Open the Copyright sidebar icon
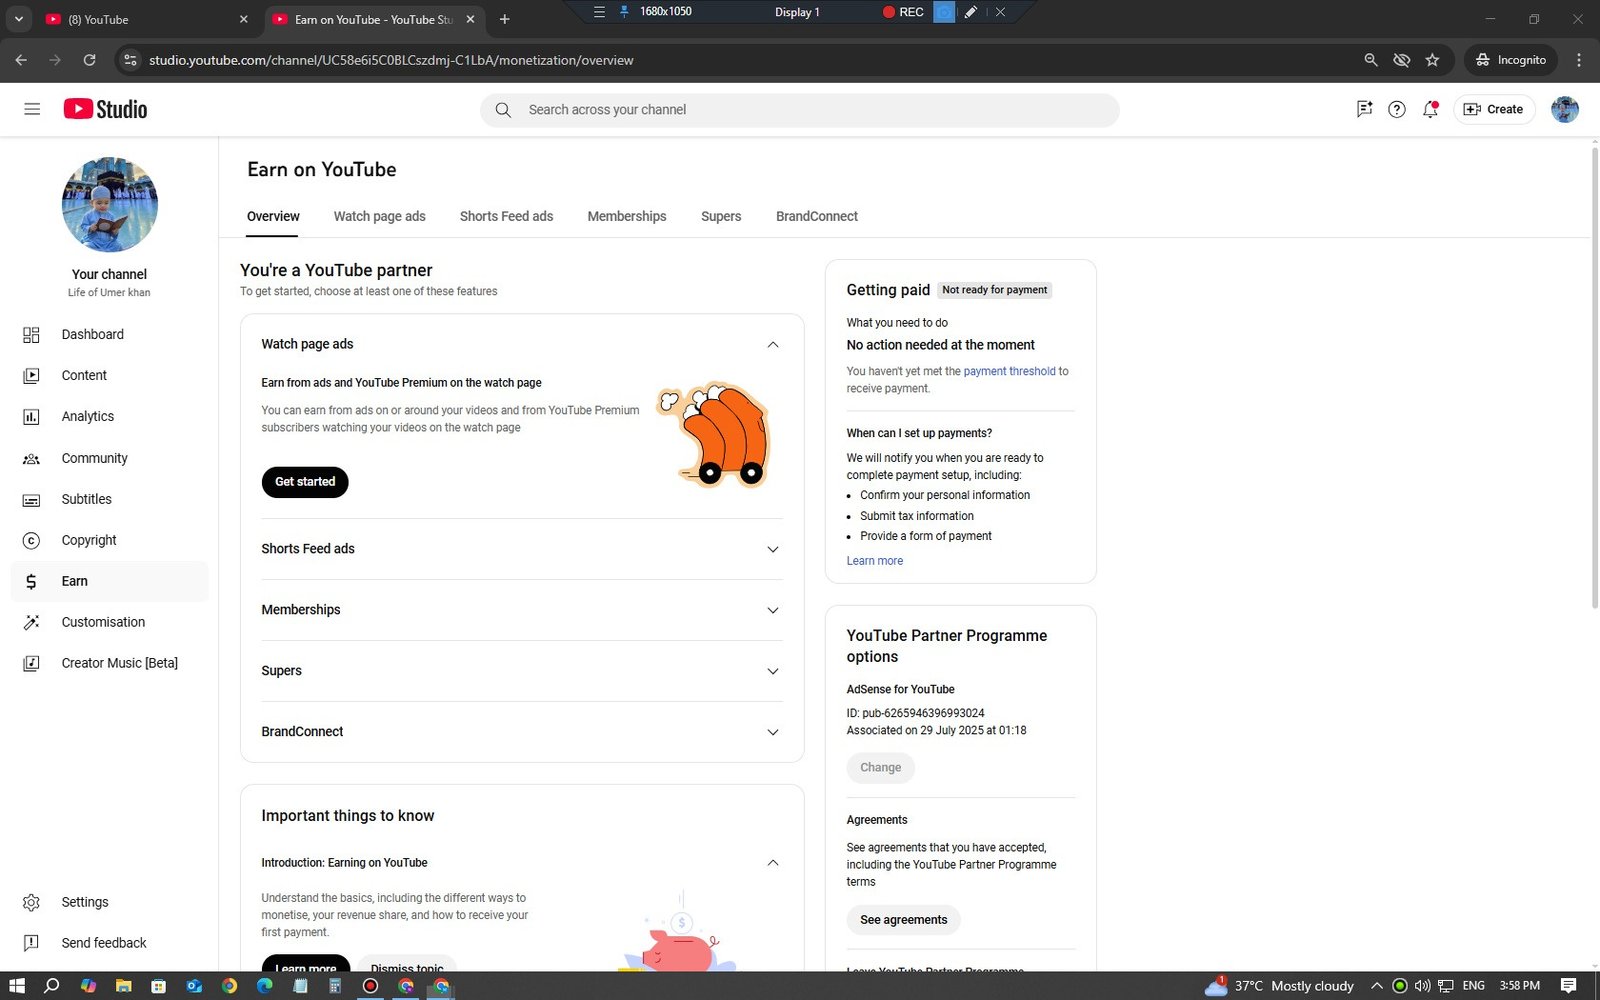The width and height of the screenshot is (1600, 1000). 31,541
